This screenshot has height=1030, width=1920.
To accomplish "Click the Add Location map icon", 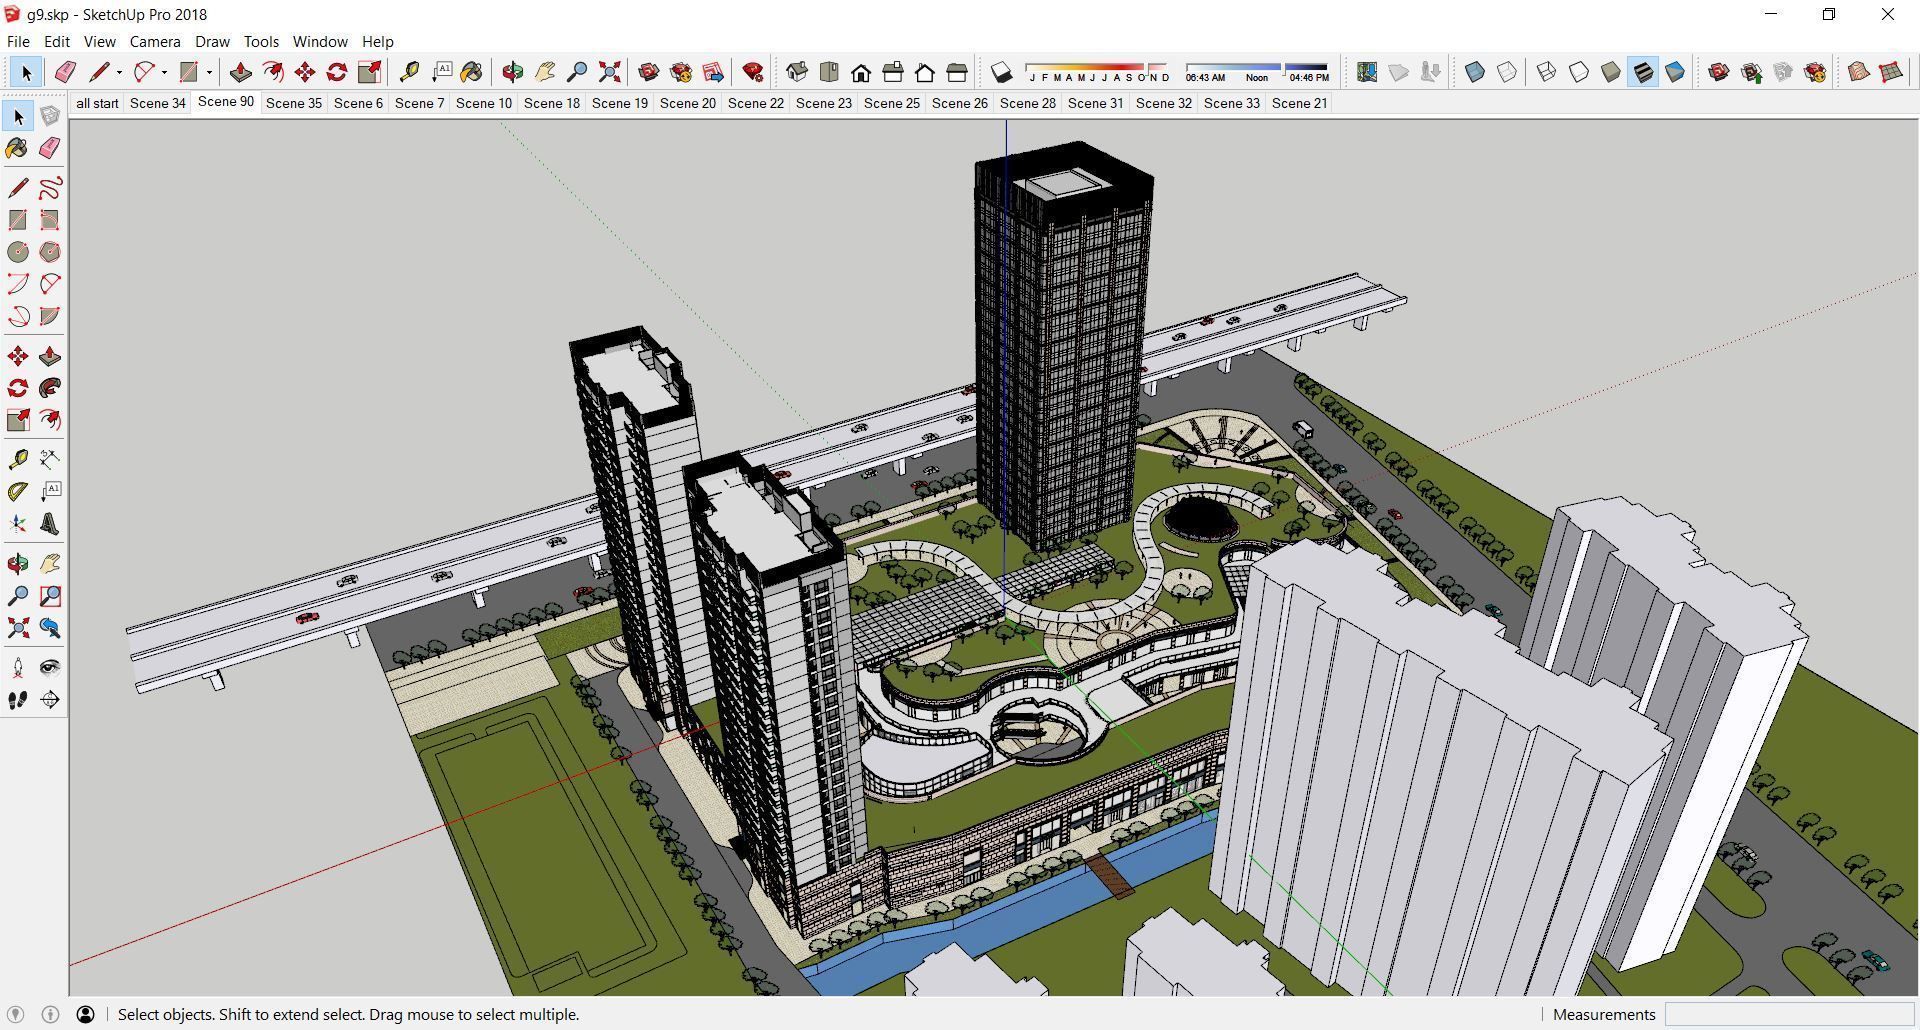I will pyautogui.click(x=1367, y=72).
